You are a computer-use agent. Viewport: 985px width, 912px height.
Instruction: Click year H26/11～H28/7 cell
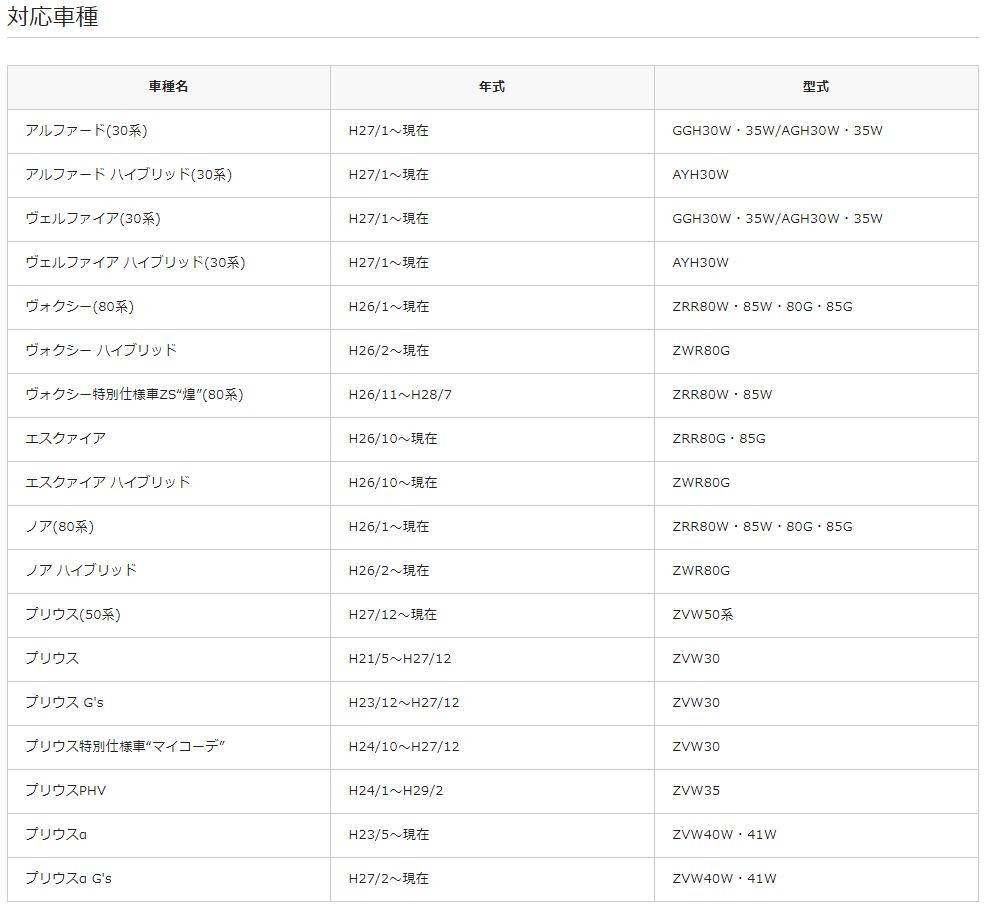[492, 394]
